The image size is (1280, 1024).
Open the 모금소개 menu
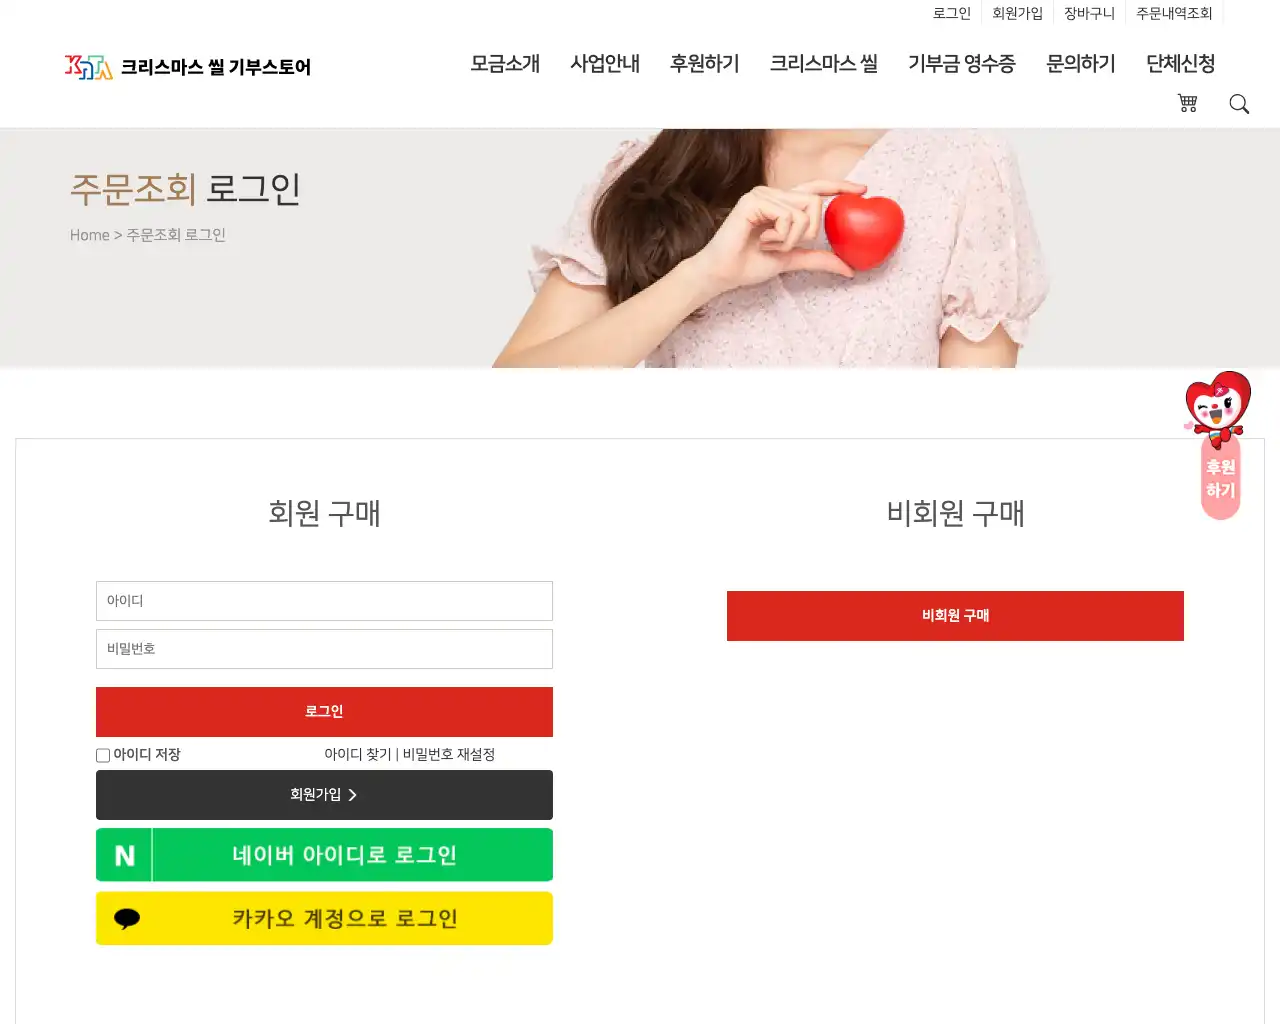505,63
